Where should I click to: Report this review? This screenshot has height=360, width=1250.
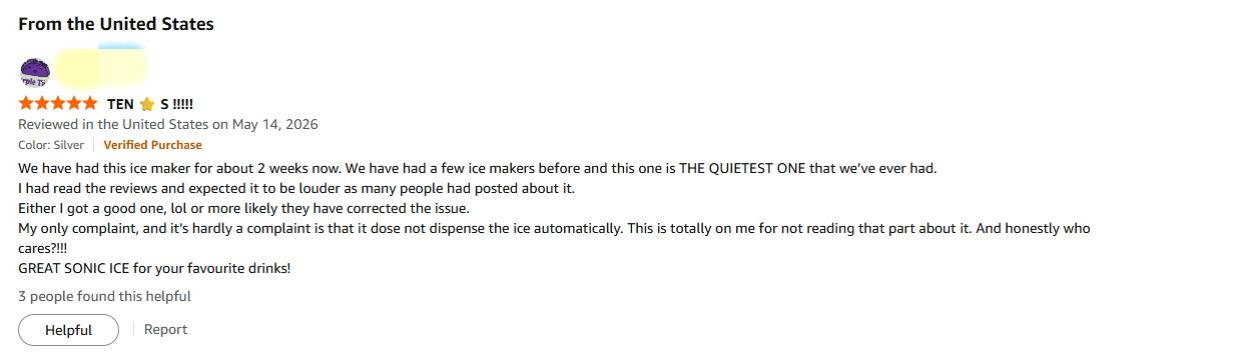pyautogui.click(x=165, y=329)
